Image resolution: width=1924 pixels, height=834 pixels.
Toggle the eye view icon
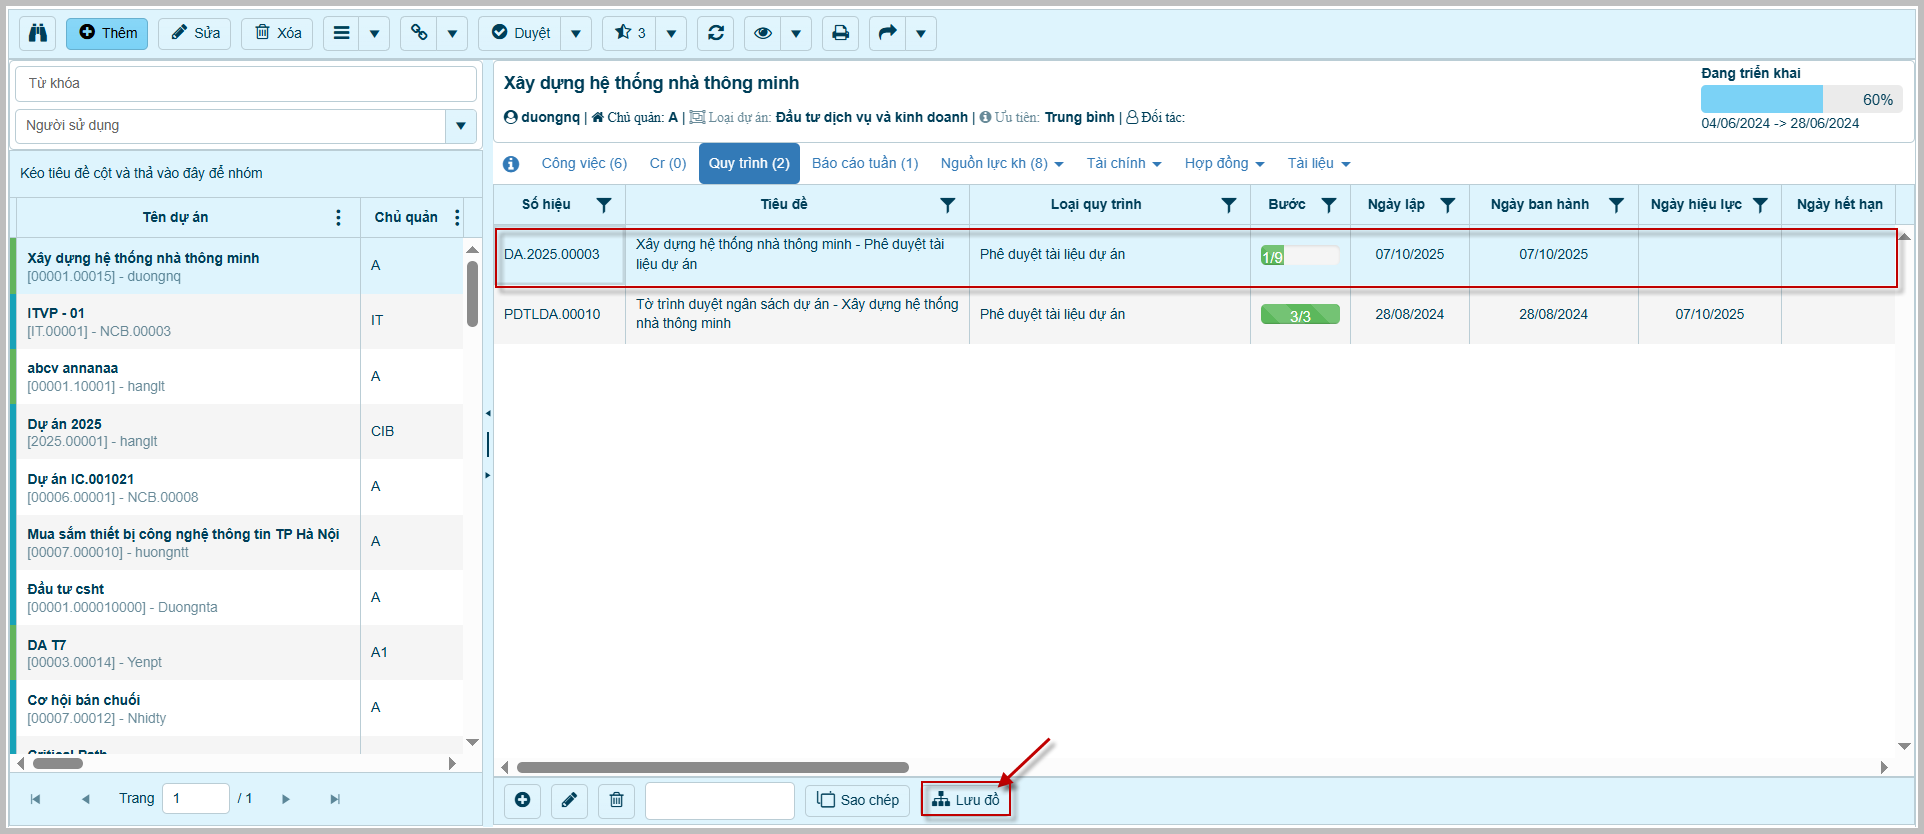763,33
